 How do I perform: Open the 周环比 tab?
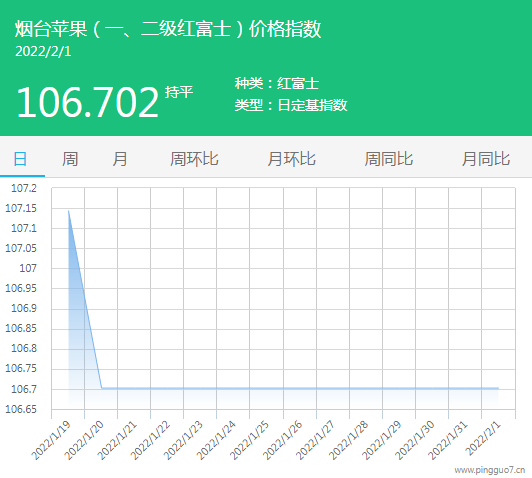tap(194, 159)
